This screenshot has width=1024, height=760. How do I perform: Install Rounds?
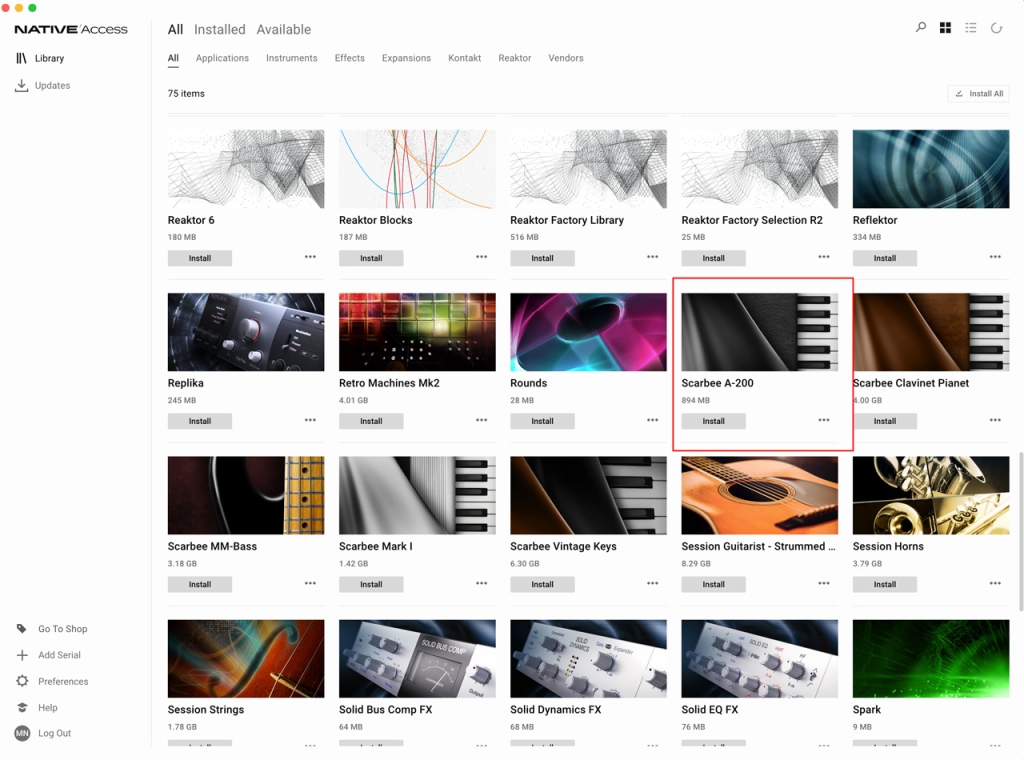[542, 421]
